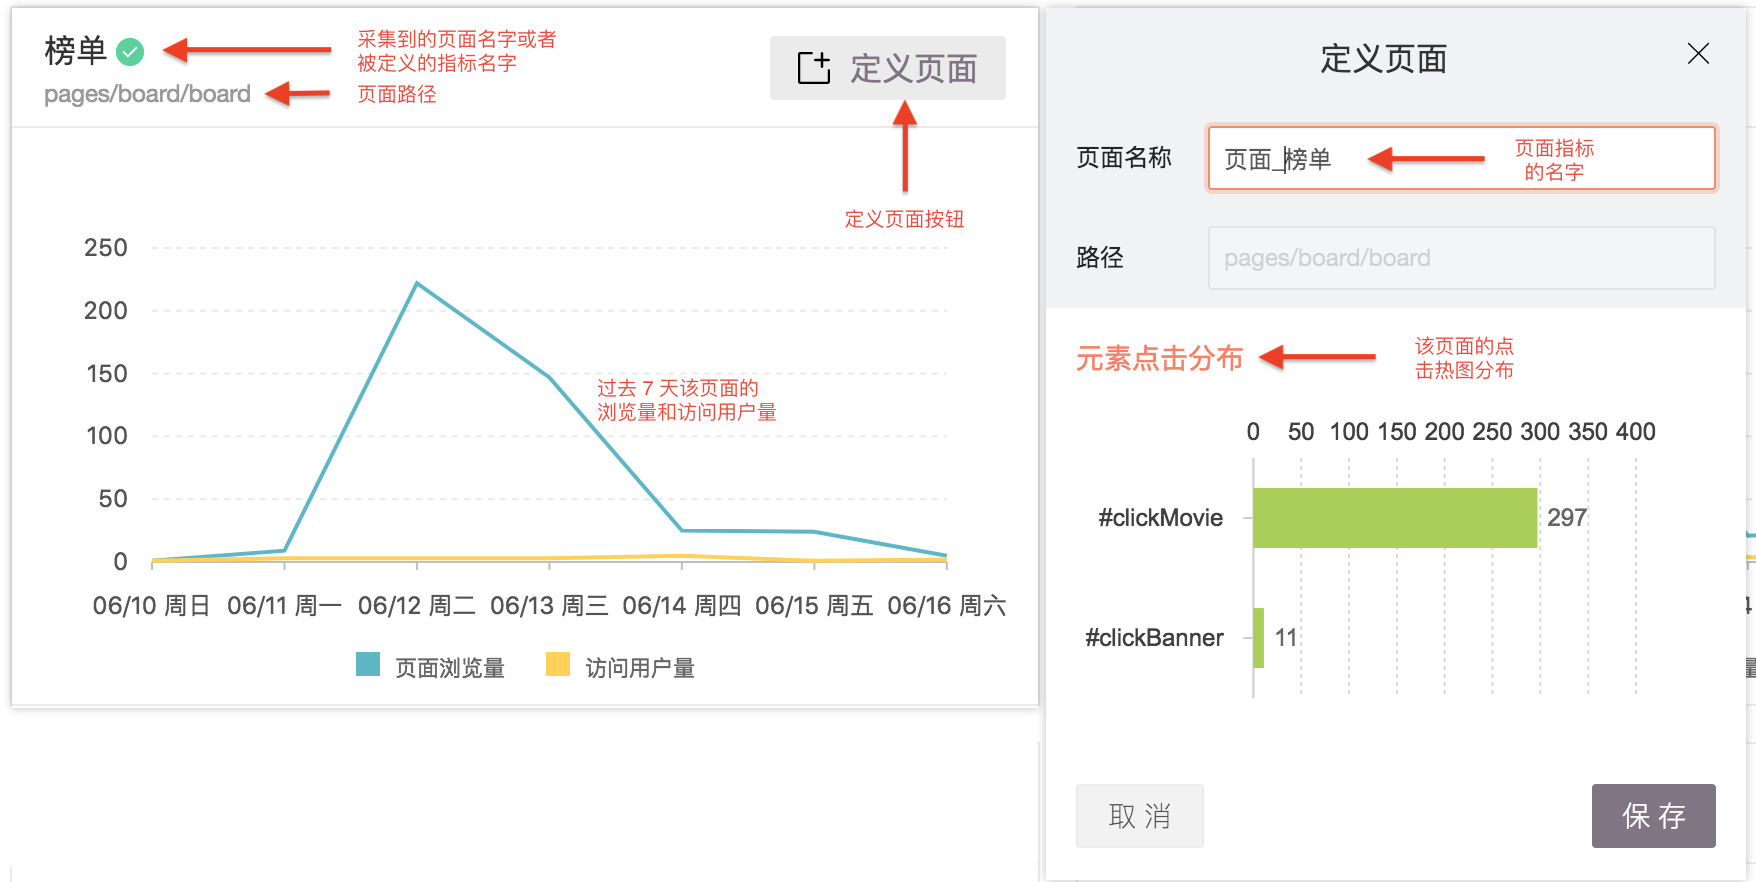The height and width of the screenshot is (882, 1756).
Task: Click the #clickMovie axis label
Action: (x=1160, y=518)
